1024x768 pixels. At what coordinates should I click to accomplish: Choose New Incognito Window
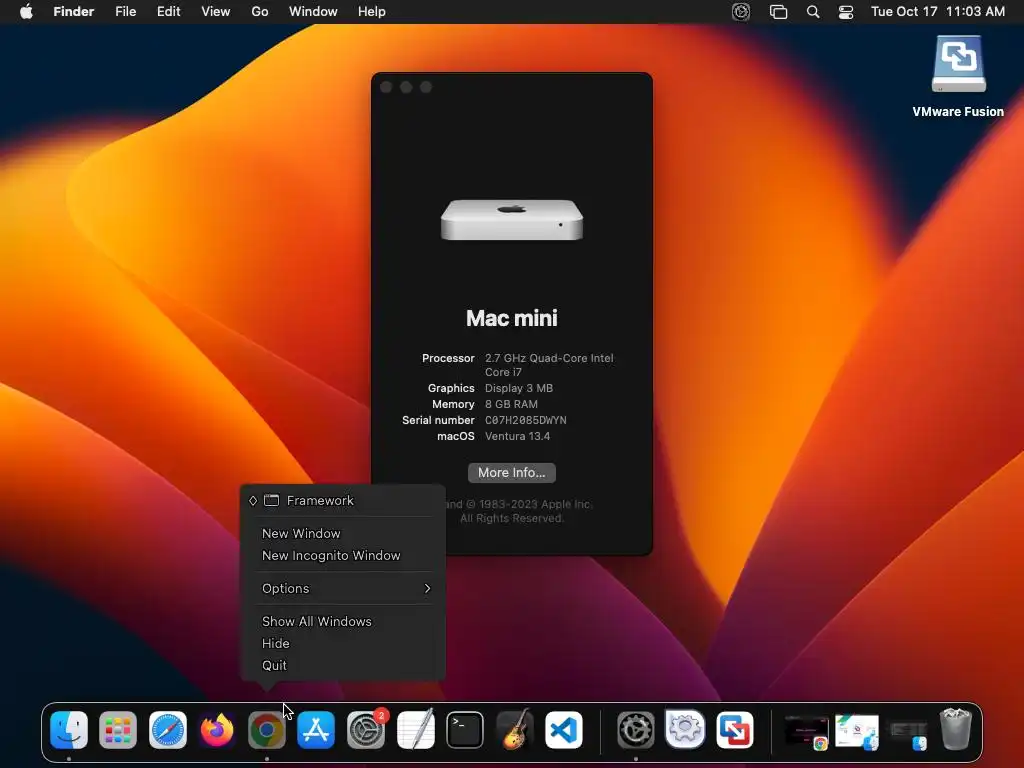pyautogui.click(x=343, y=556)
